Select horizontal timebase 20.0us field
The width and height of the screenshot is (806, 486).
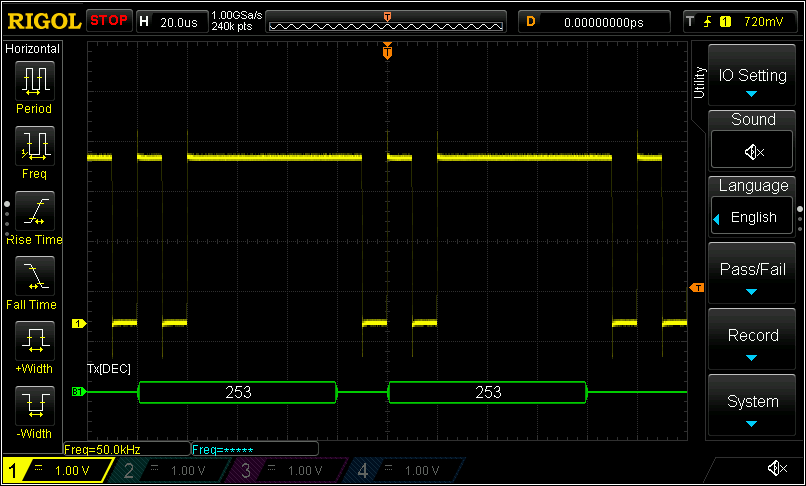click(171, 22)
